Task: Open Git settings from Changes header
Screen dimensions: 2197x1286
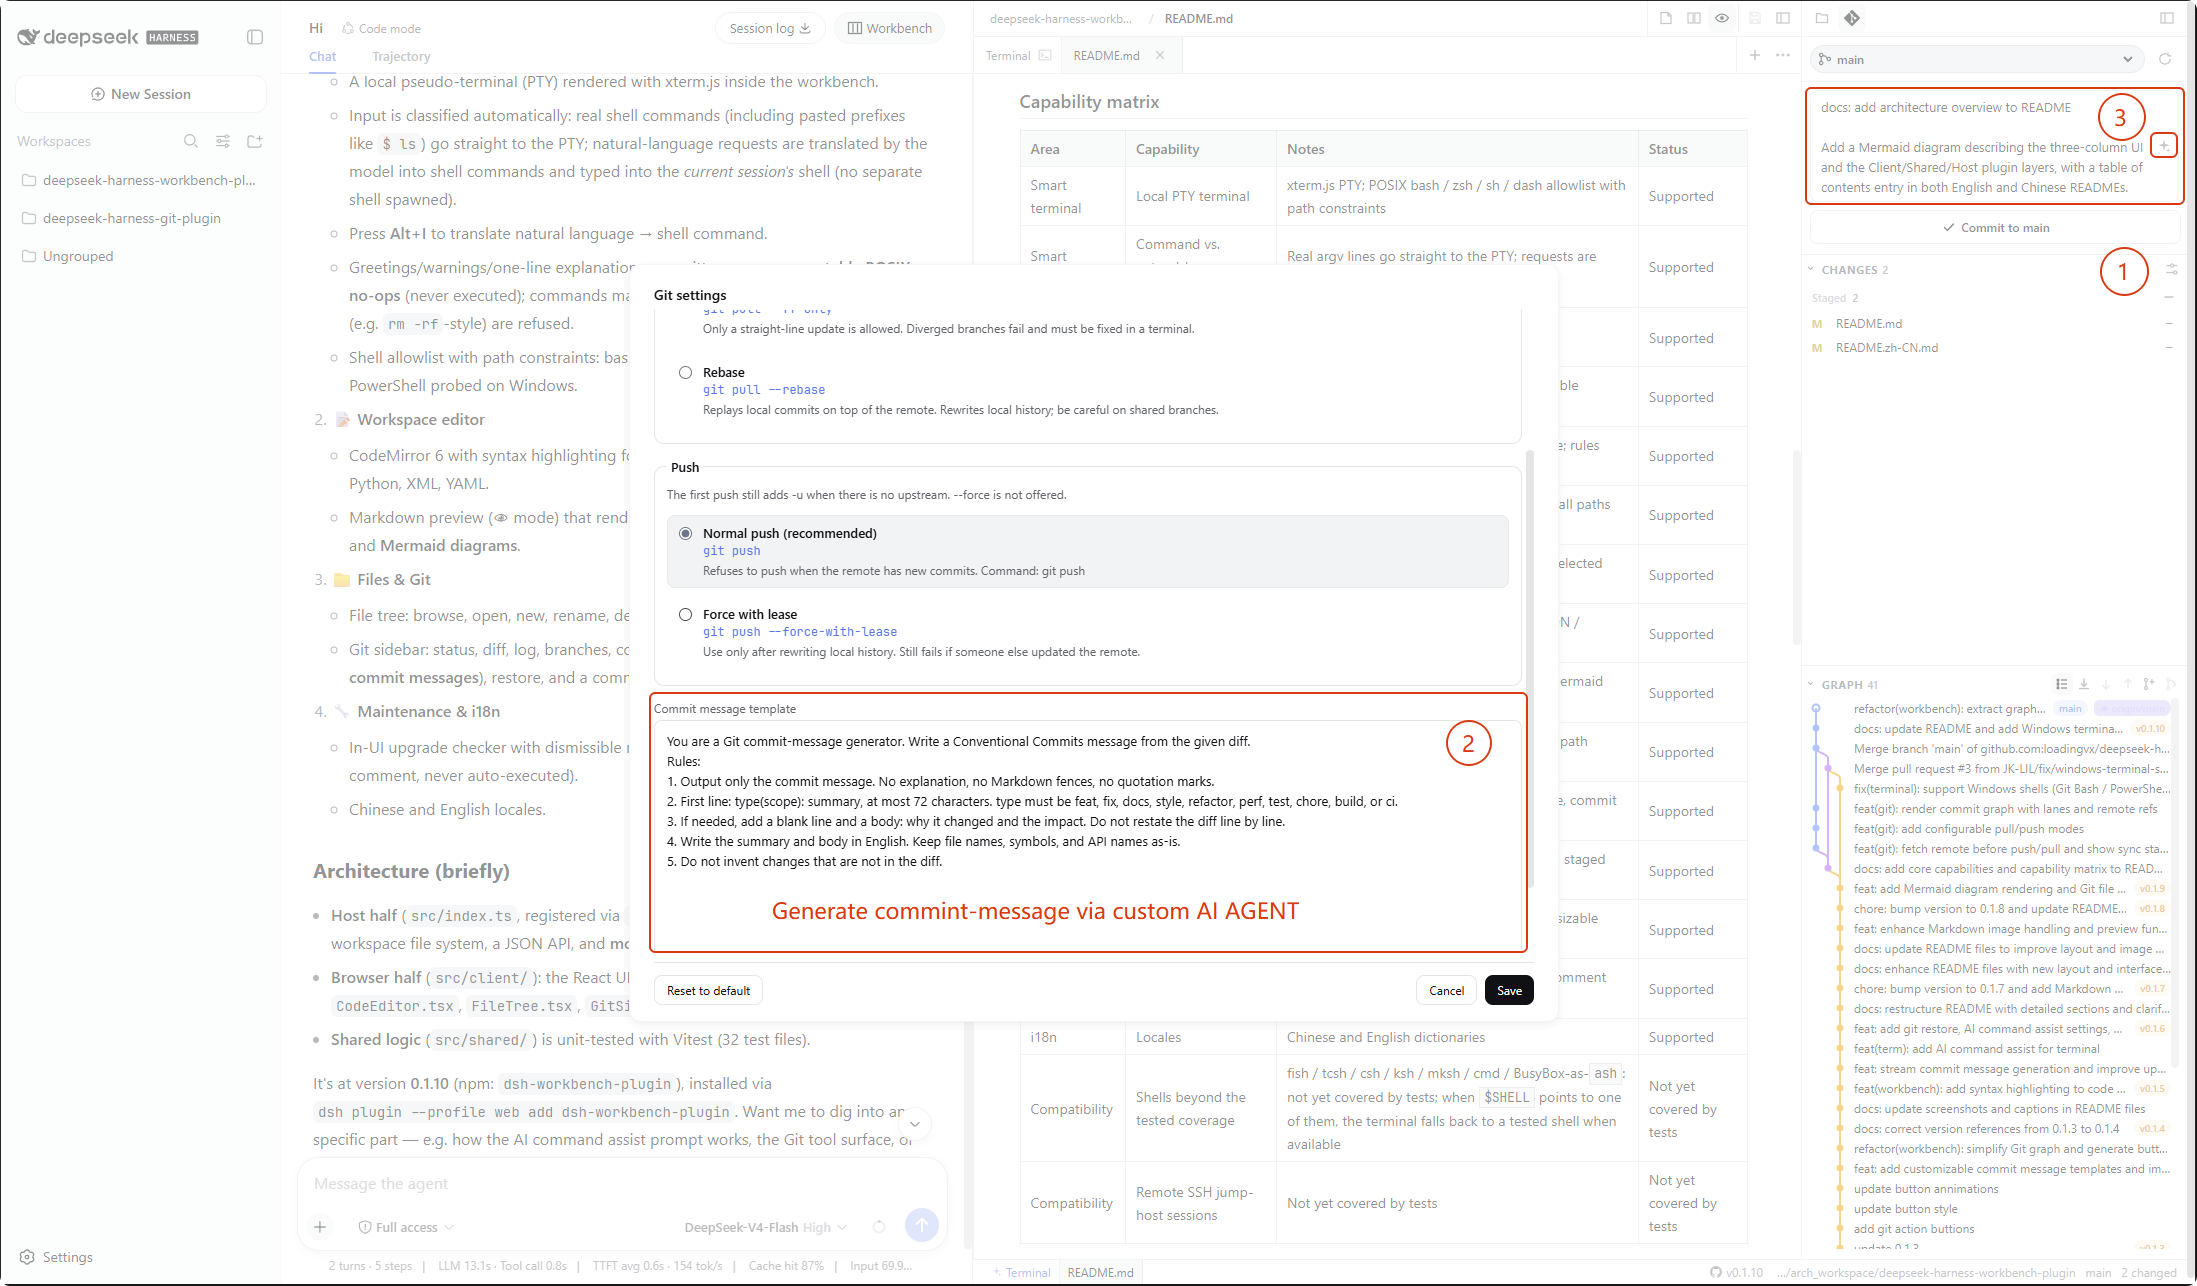Action: (x=2172, y=269)
